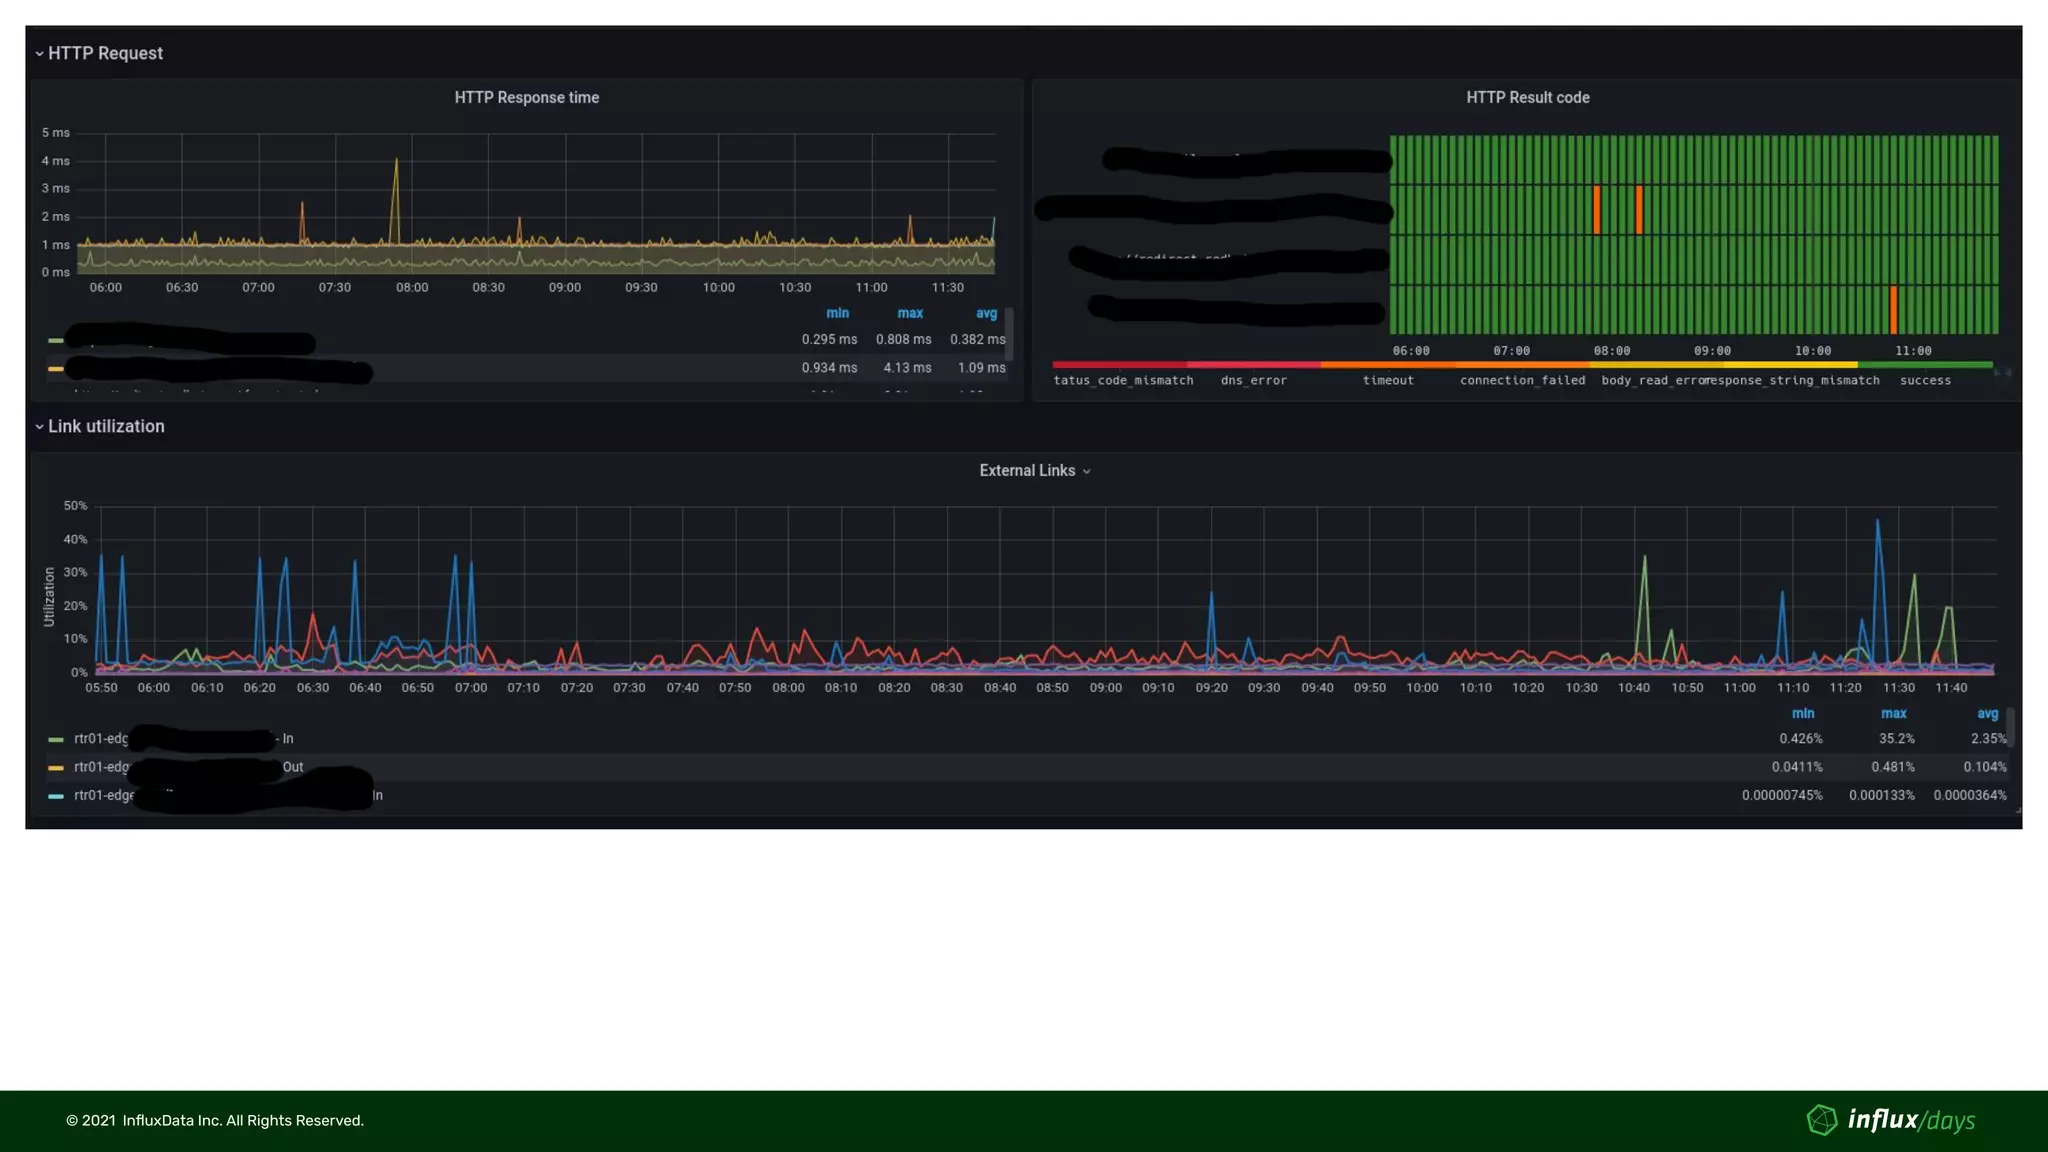The height and width of the screenshot is (1152, 2048).
Task: Click the influxdays logo icon
Action: [1821, 1120]
